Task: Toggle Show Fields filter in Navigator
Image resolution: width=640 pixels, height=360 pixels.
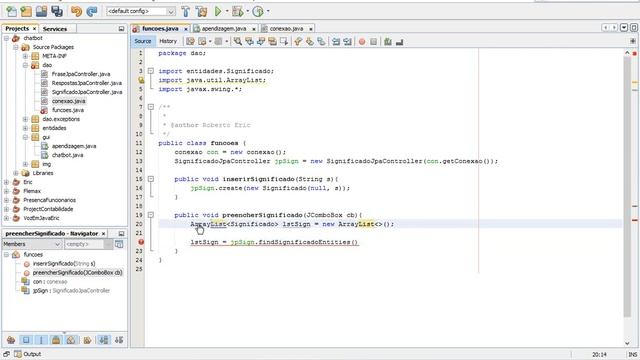Action: point(26,340)
